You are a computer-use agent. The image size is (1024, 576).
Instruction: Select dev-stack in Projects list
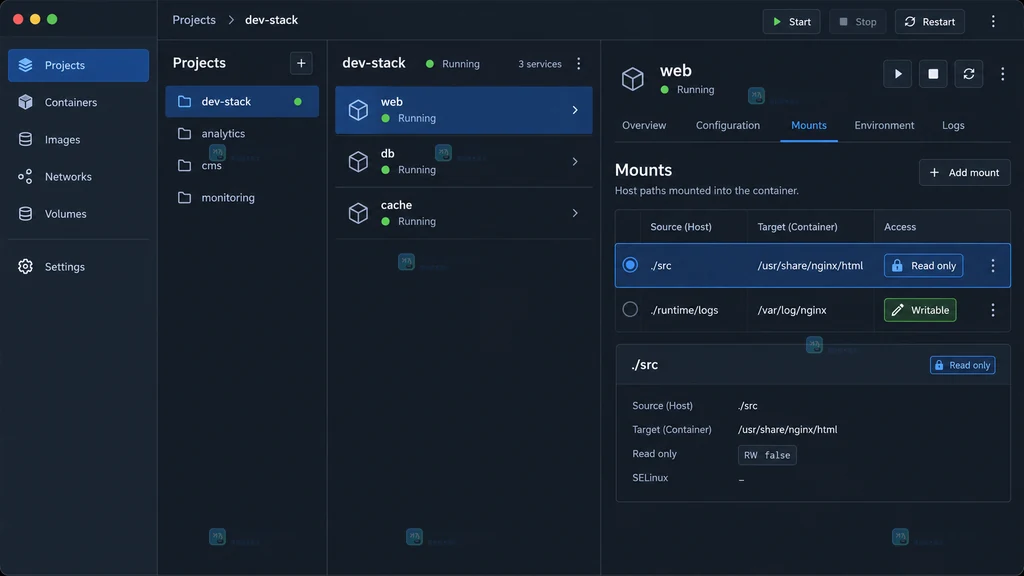(x=242, y=101)
